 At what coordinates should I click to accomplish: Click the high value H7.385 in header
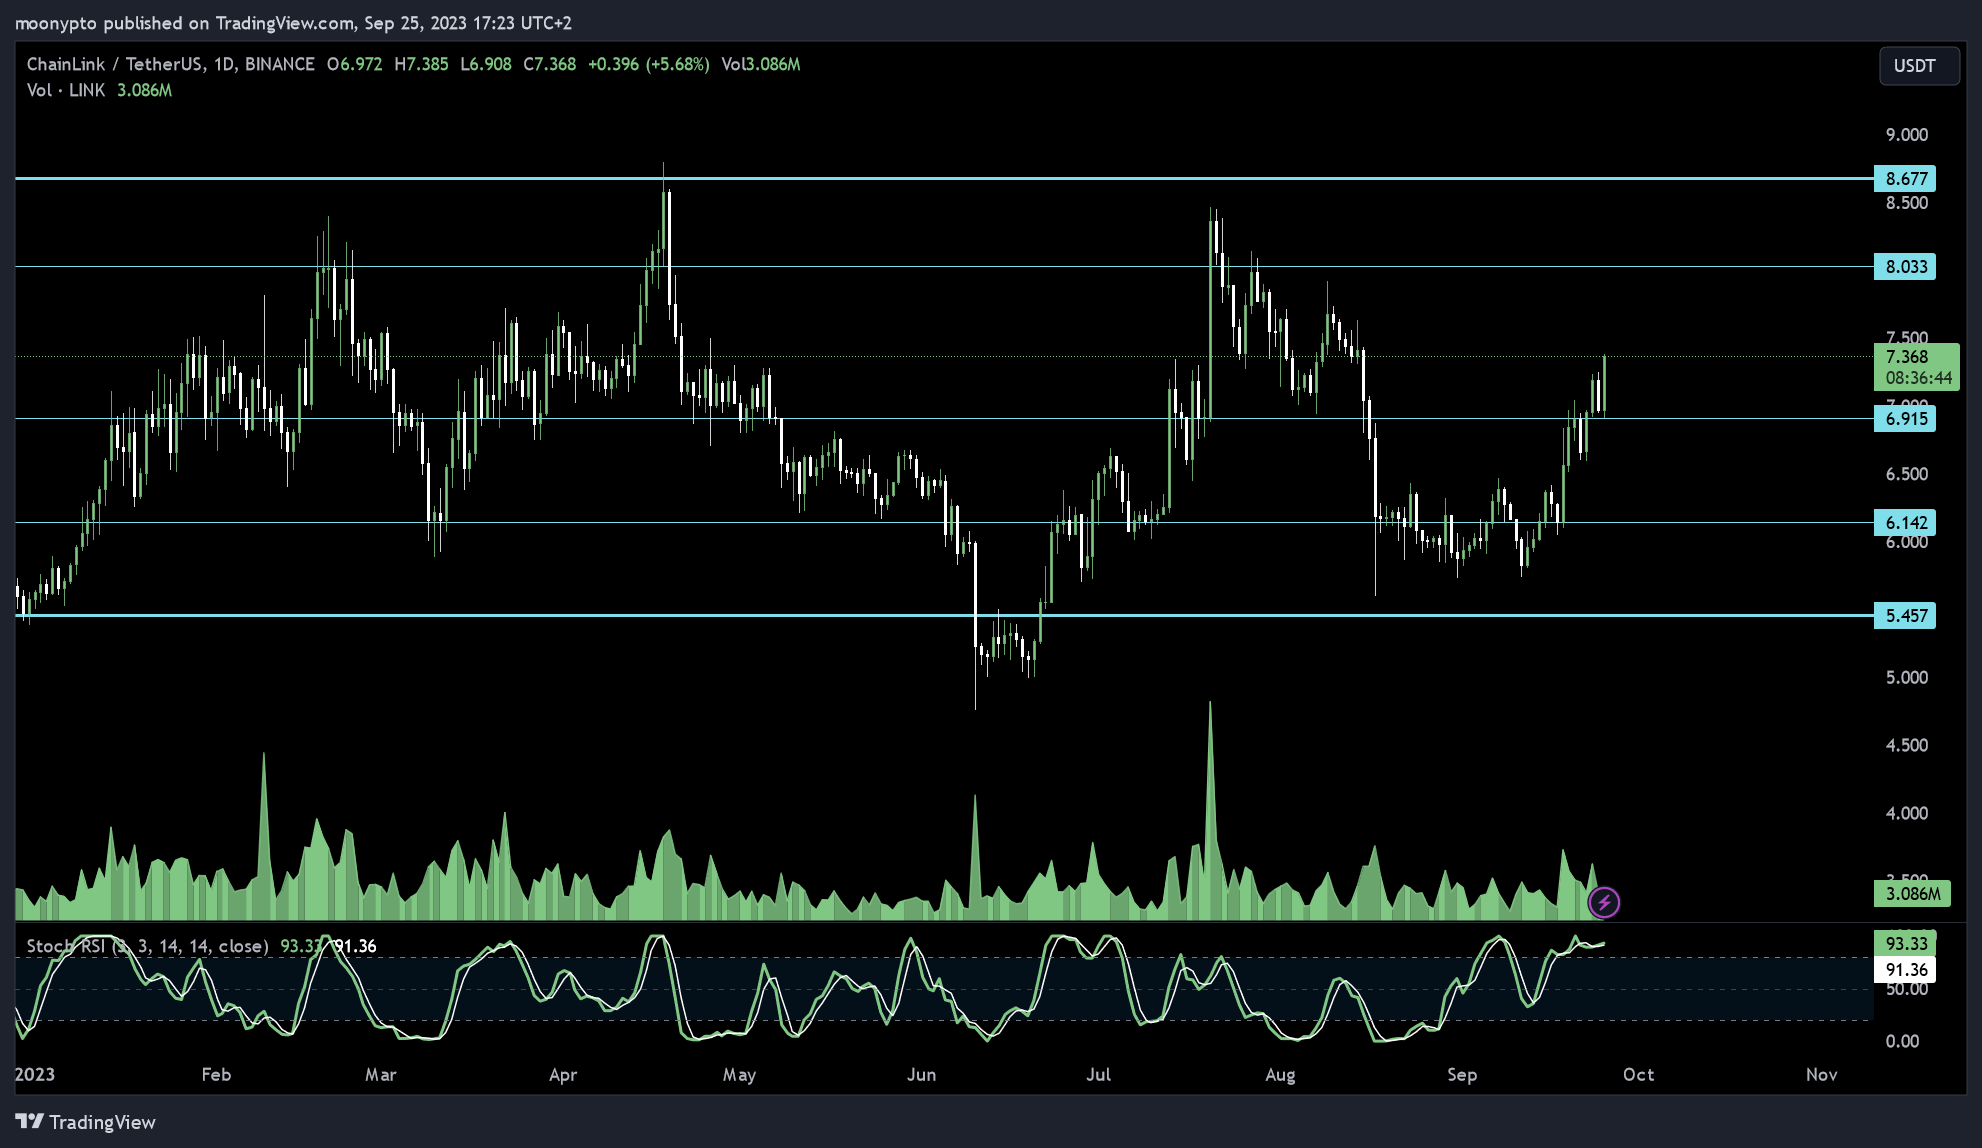tap(421, 64)
